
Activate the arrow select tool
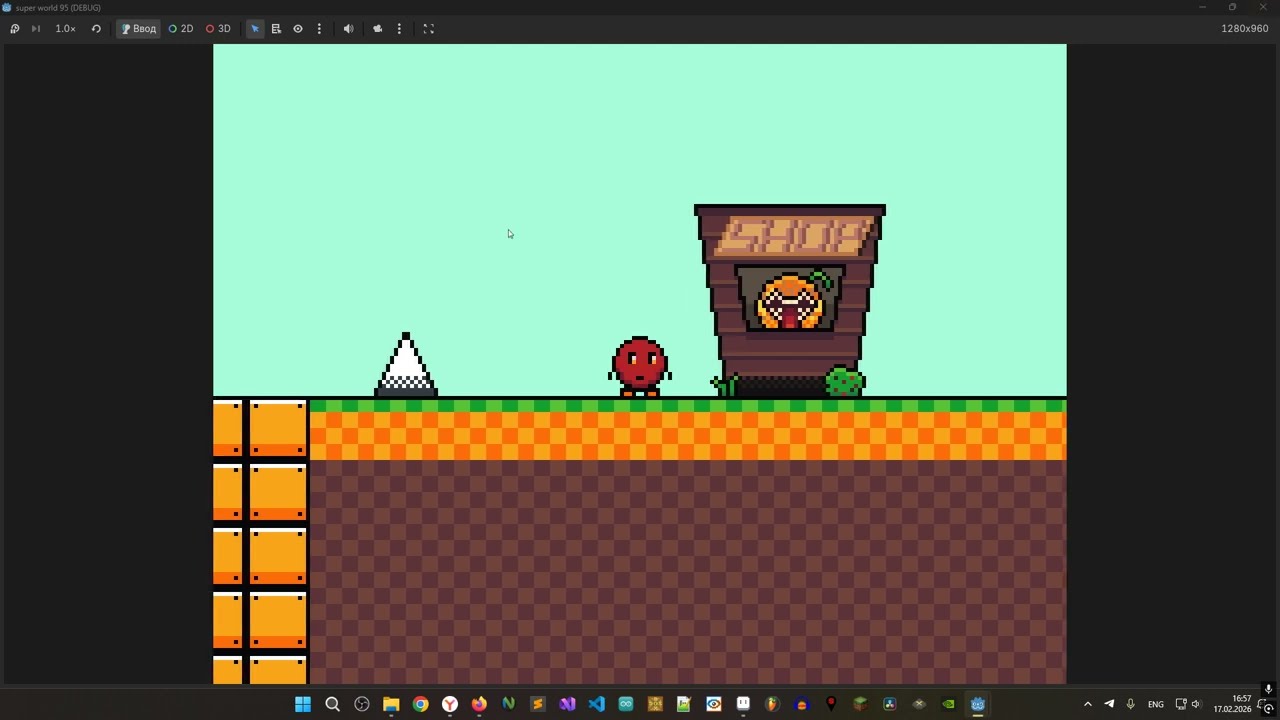[255, 29]
